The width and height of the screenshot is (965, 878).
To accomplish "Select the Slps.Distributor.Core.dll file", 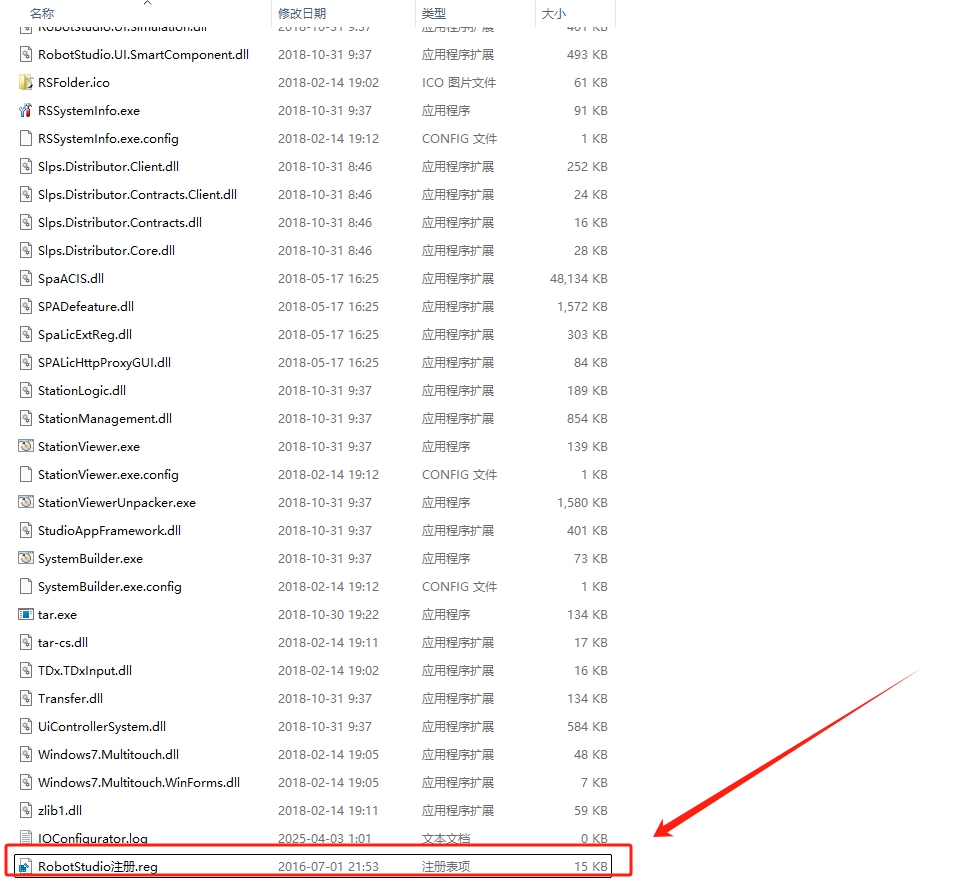I will 106,250.
